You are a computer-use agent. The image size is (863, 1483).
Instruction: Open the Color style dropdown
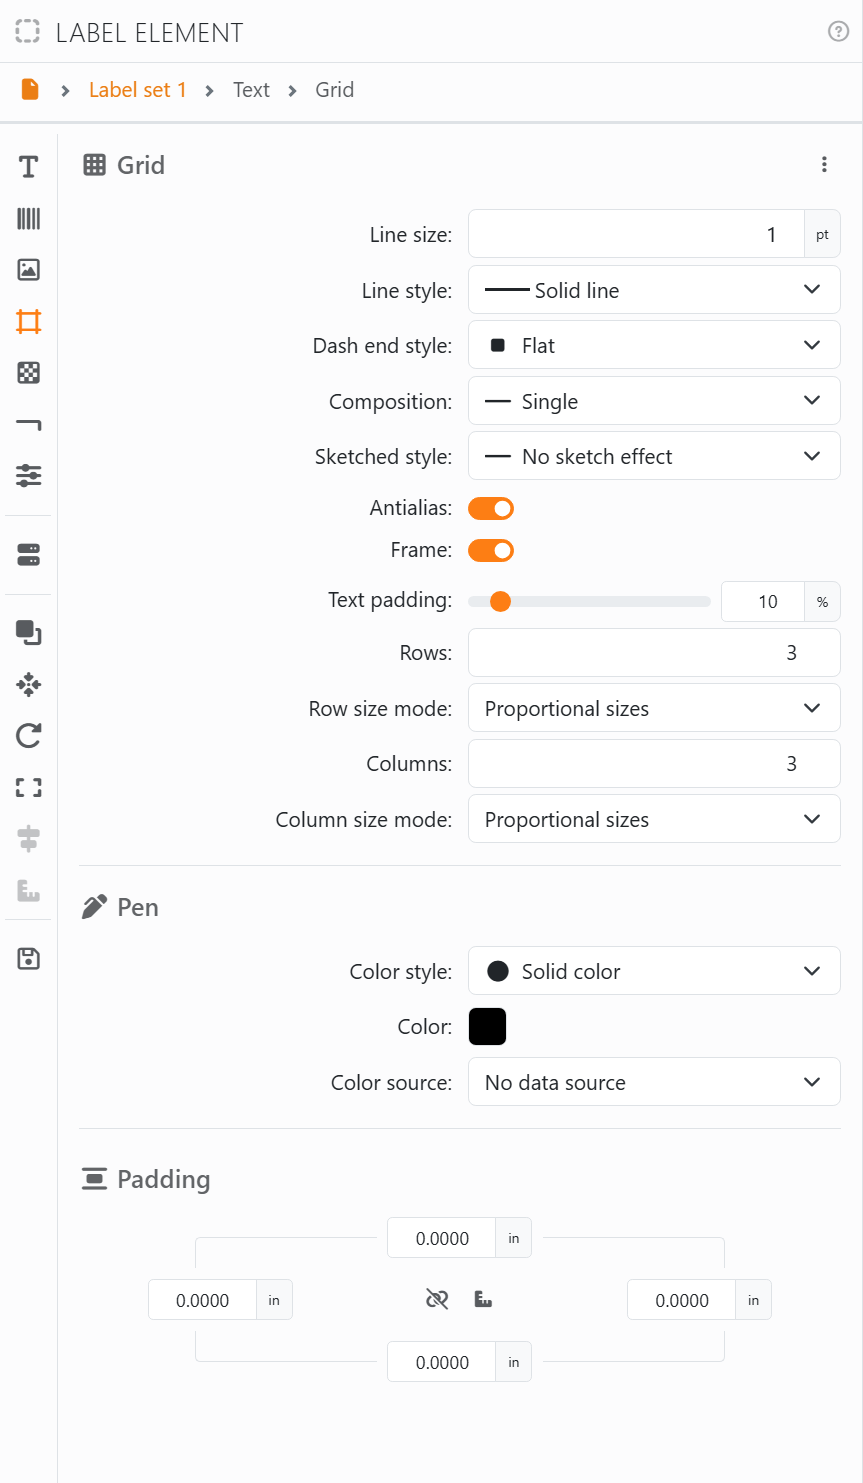click(x=654, y=971)
